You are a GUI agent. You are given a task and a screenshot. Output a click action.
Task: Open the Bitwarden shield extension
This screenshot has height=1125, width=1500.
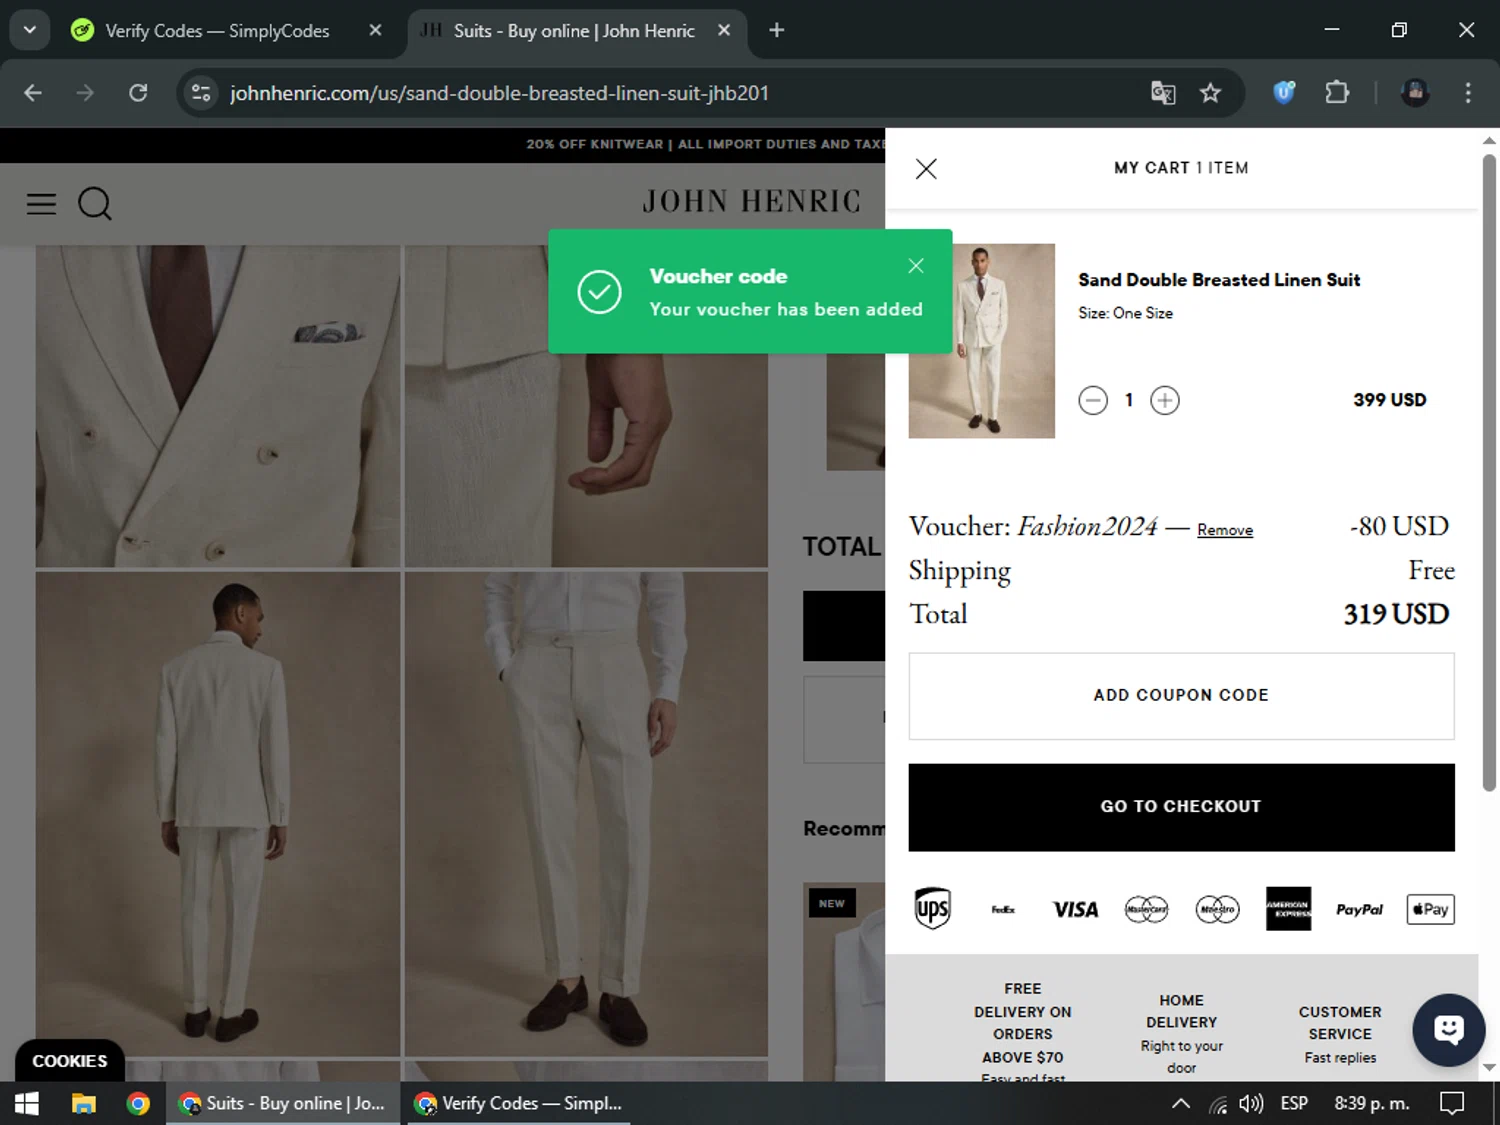(x=1284, y=93)
